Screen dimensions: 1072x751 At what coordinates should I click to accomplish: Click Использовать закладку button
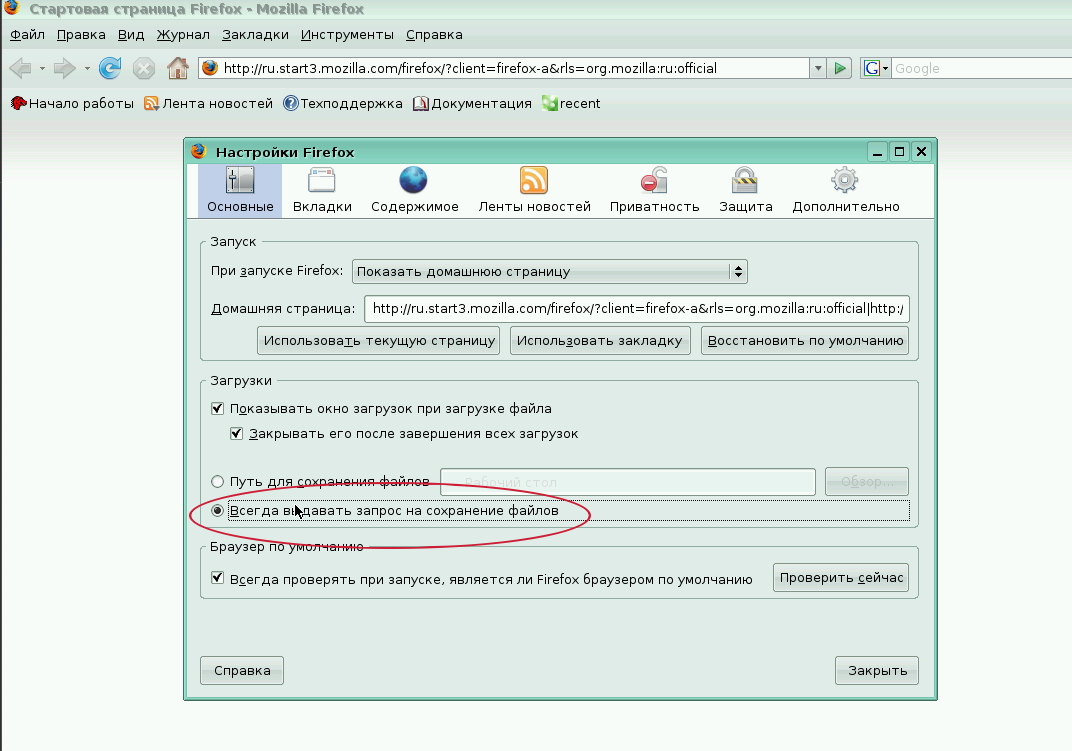600,341
